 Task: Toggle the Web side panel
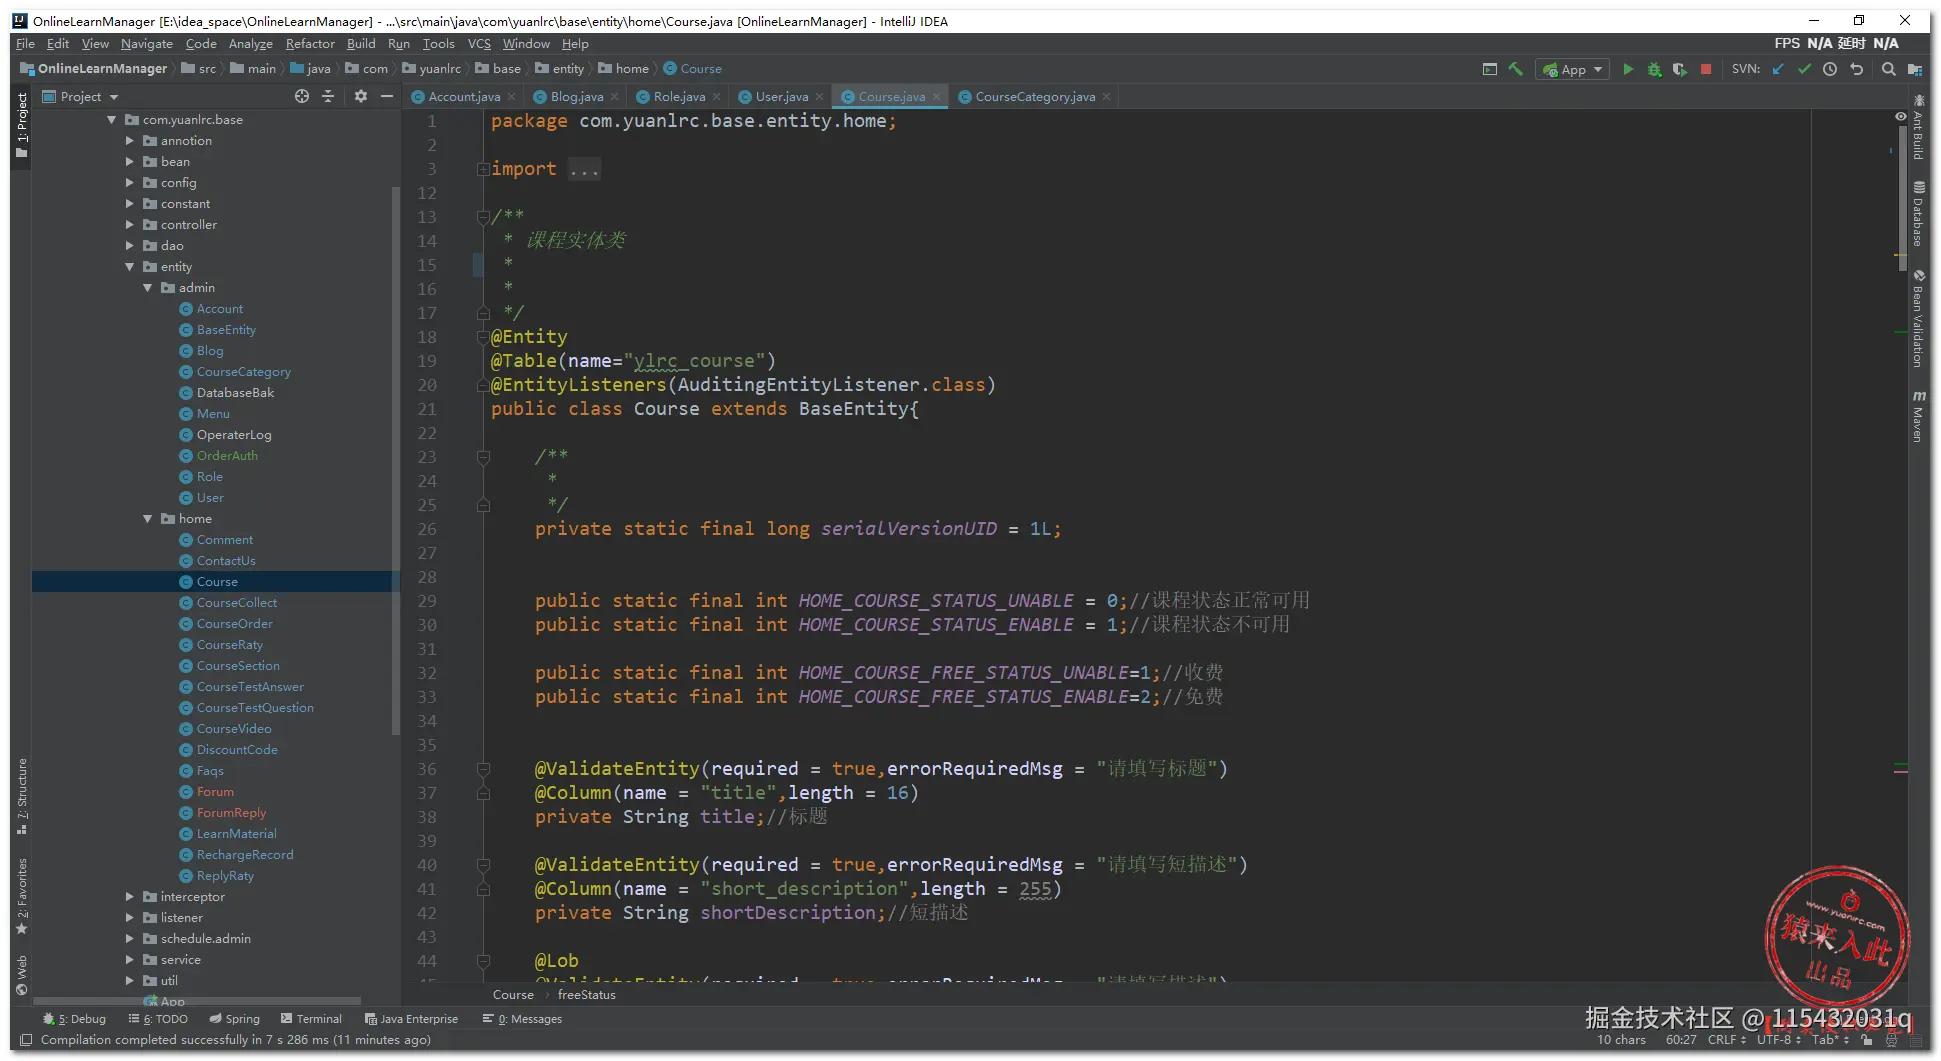click(x=21, y=976)
